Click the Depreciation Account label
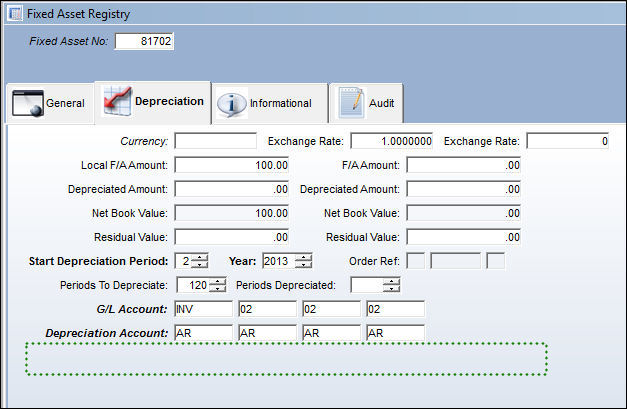Image resolution: width=627 pixels, height=409 pixels. [x=106, y=333]
